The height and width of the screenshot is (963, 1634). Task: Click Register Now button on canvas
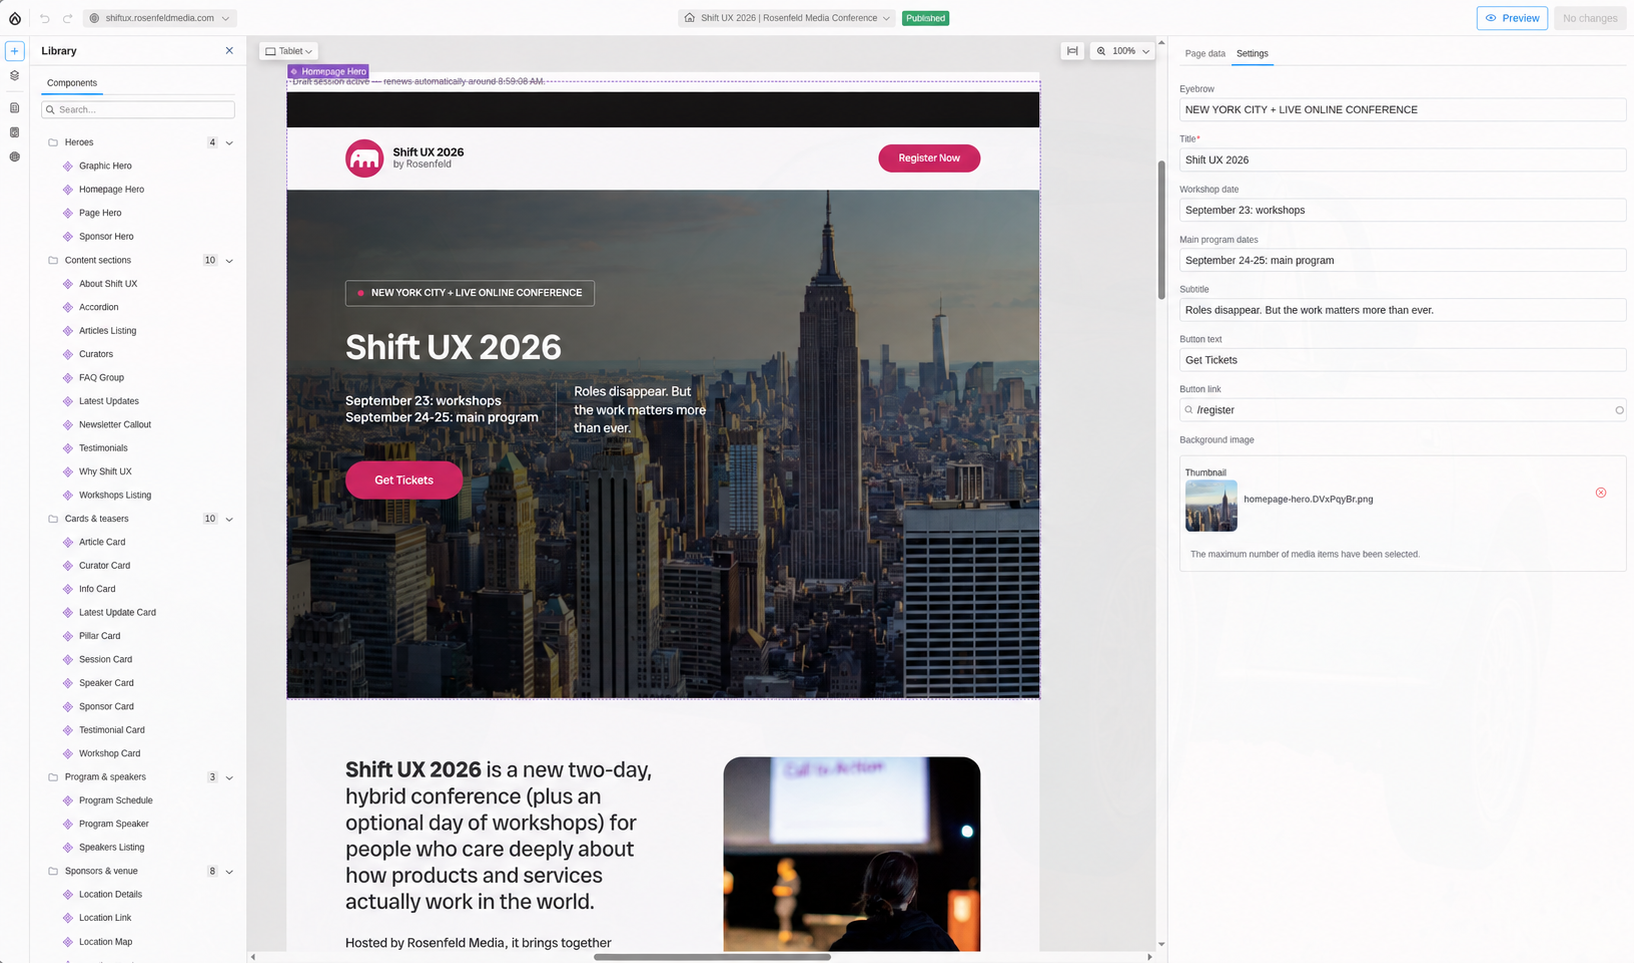929,158
